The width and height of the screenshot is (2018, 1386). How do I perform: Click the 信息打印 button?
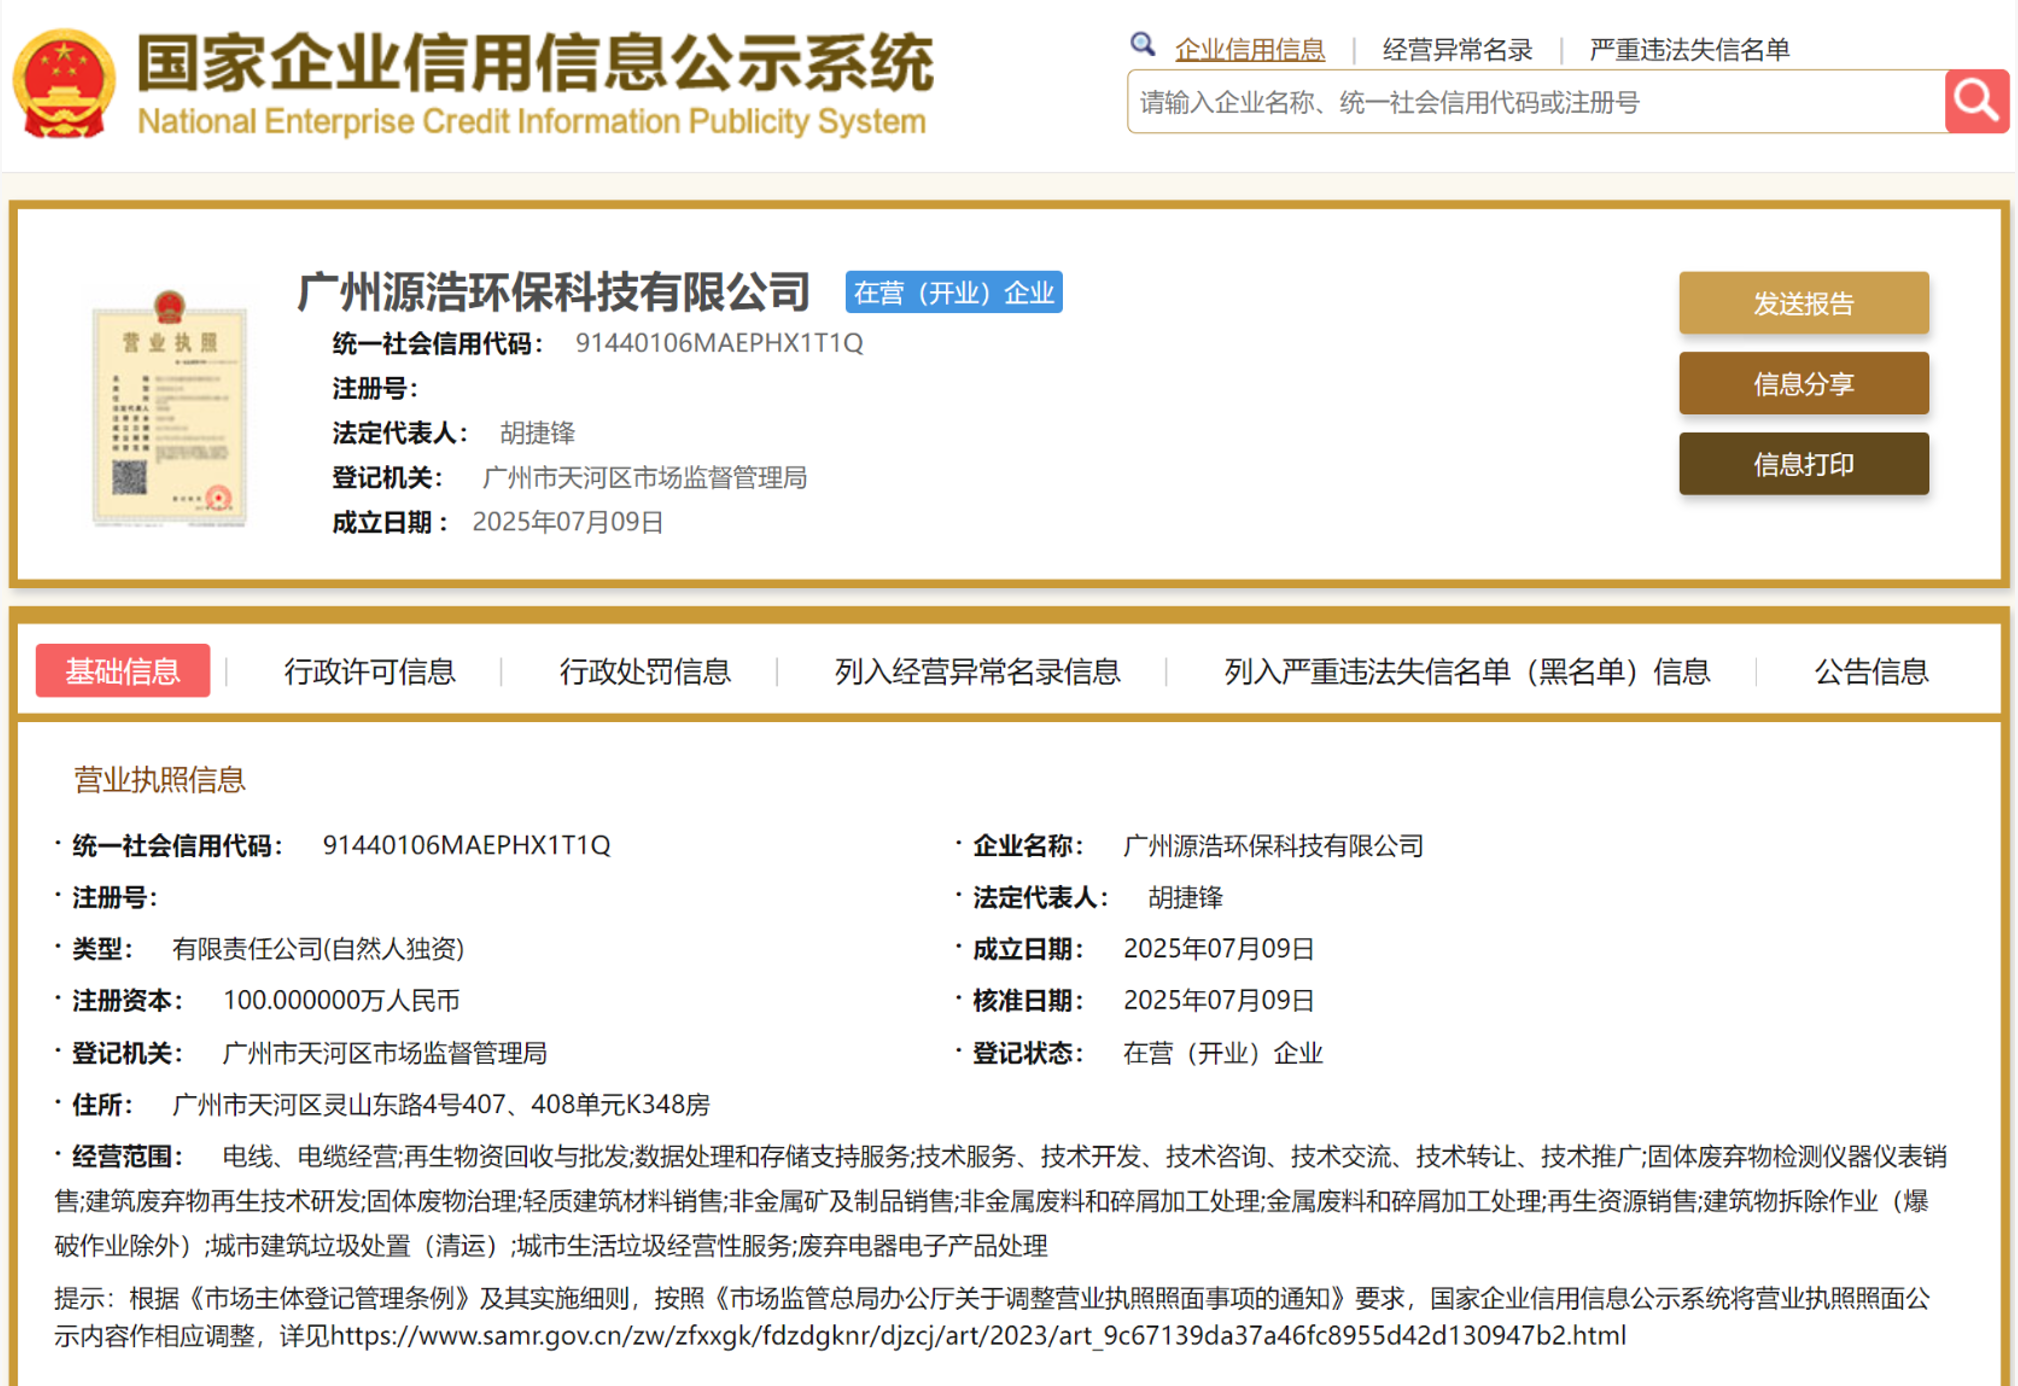1803,463
